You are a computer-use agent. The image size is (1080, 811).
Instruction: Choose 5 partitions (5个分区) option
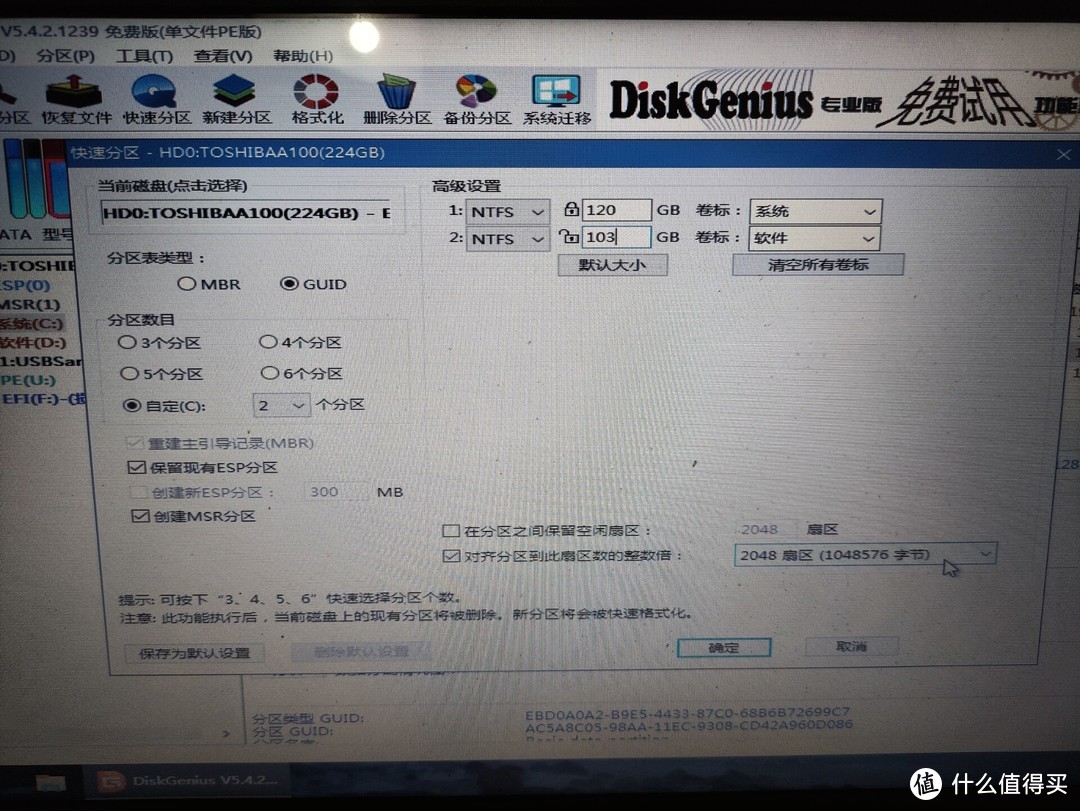tap(161, 373)
